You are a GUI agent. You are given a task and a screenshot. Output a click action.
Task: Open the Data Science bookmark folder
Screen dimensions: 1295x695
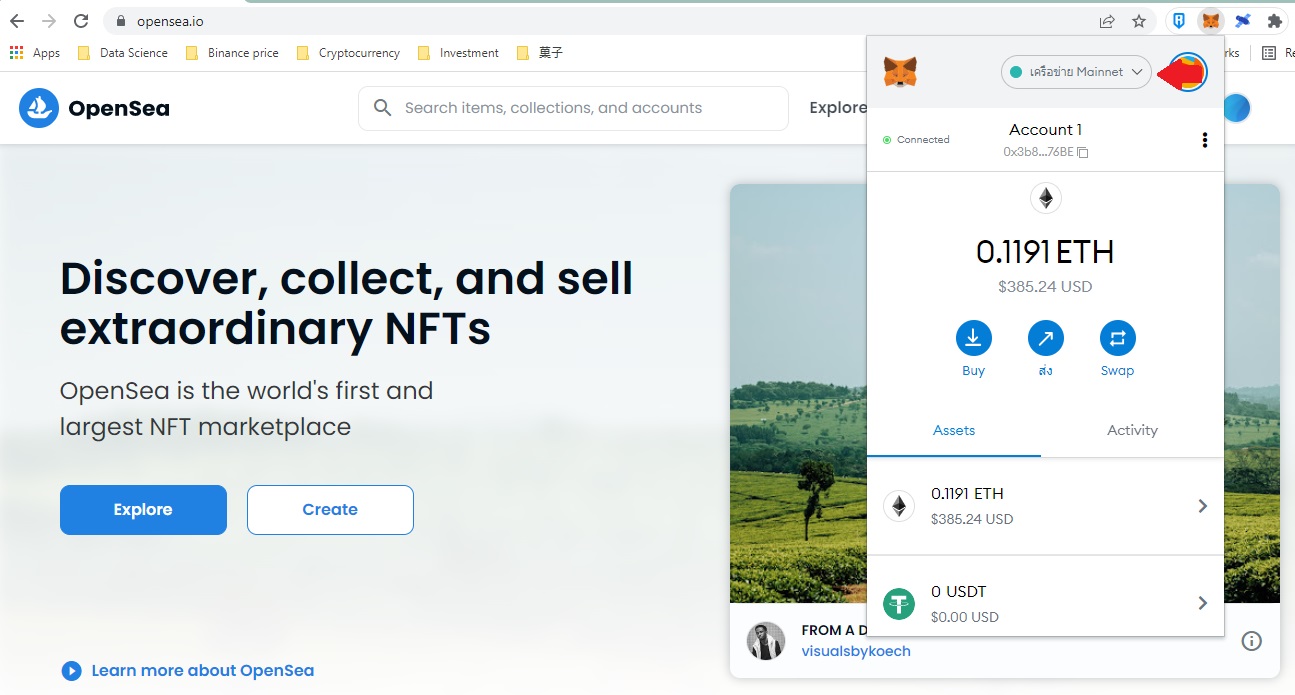coord(122,53)
